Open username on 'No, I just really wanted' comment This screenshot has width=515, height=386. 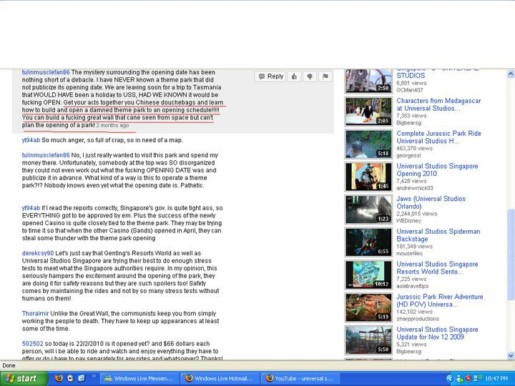coord(46,155)
